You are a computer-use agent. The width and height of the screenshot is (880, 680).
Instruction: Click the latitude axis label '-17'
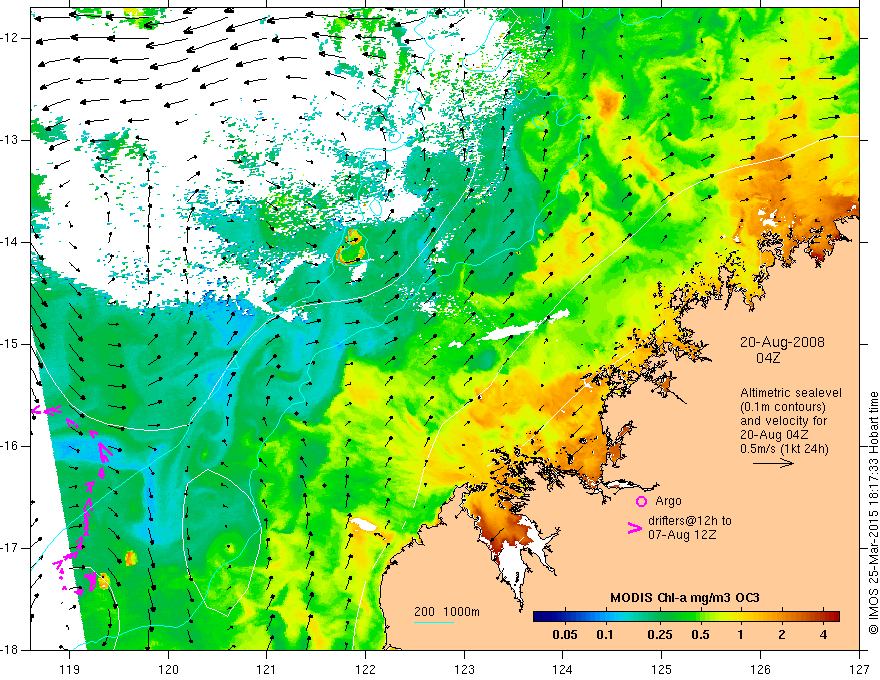10,548
